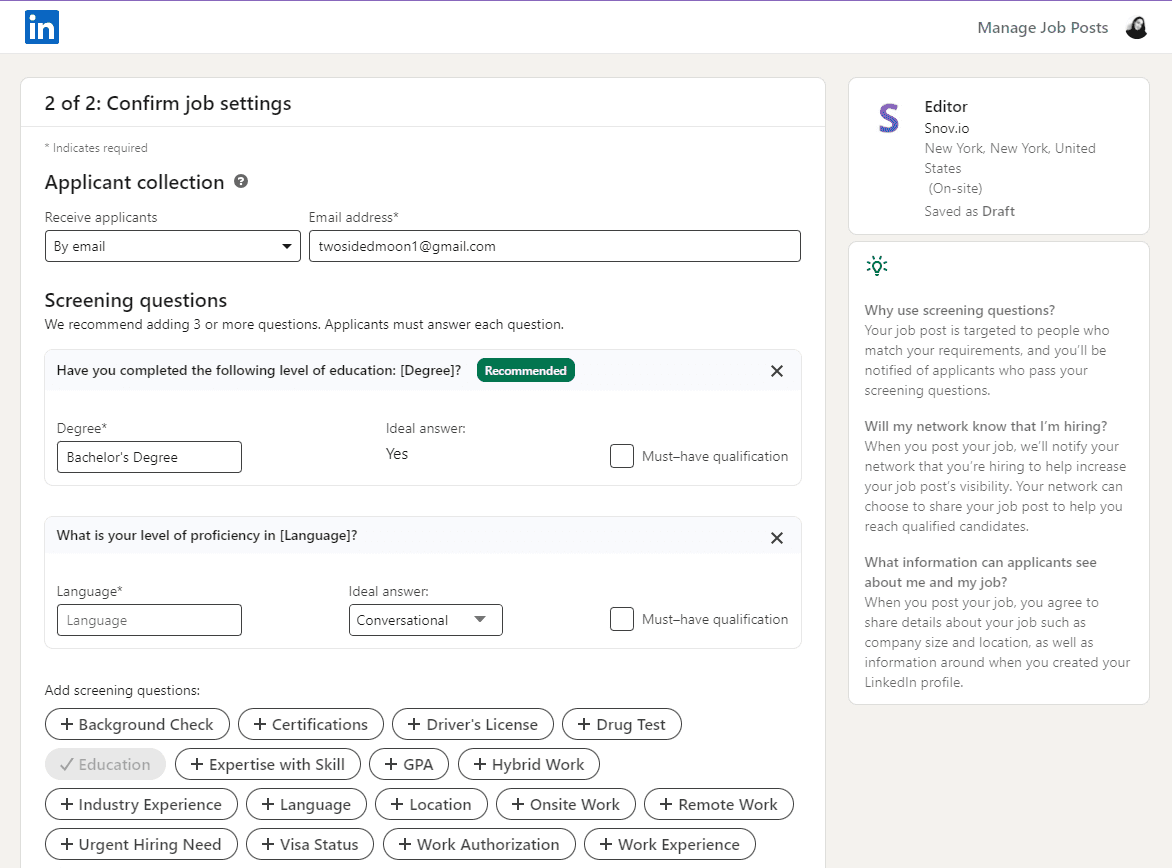
Task: Expand the Conversational ideal answer dropdown
Action: click(425, 620)
